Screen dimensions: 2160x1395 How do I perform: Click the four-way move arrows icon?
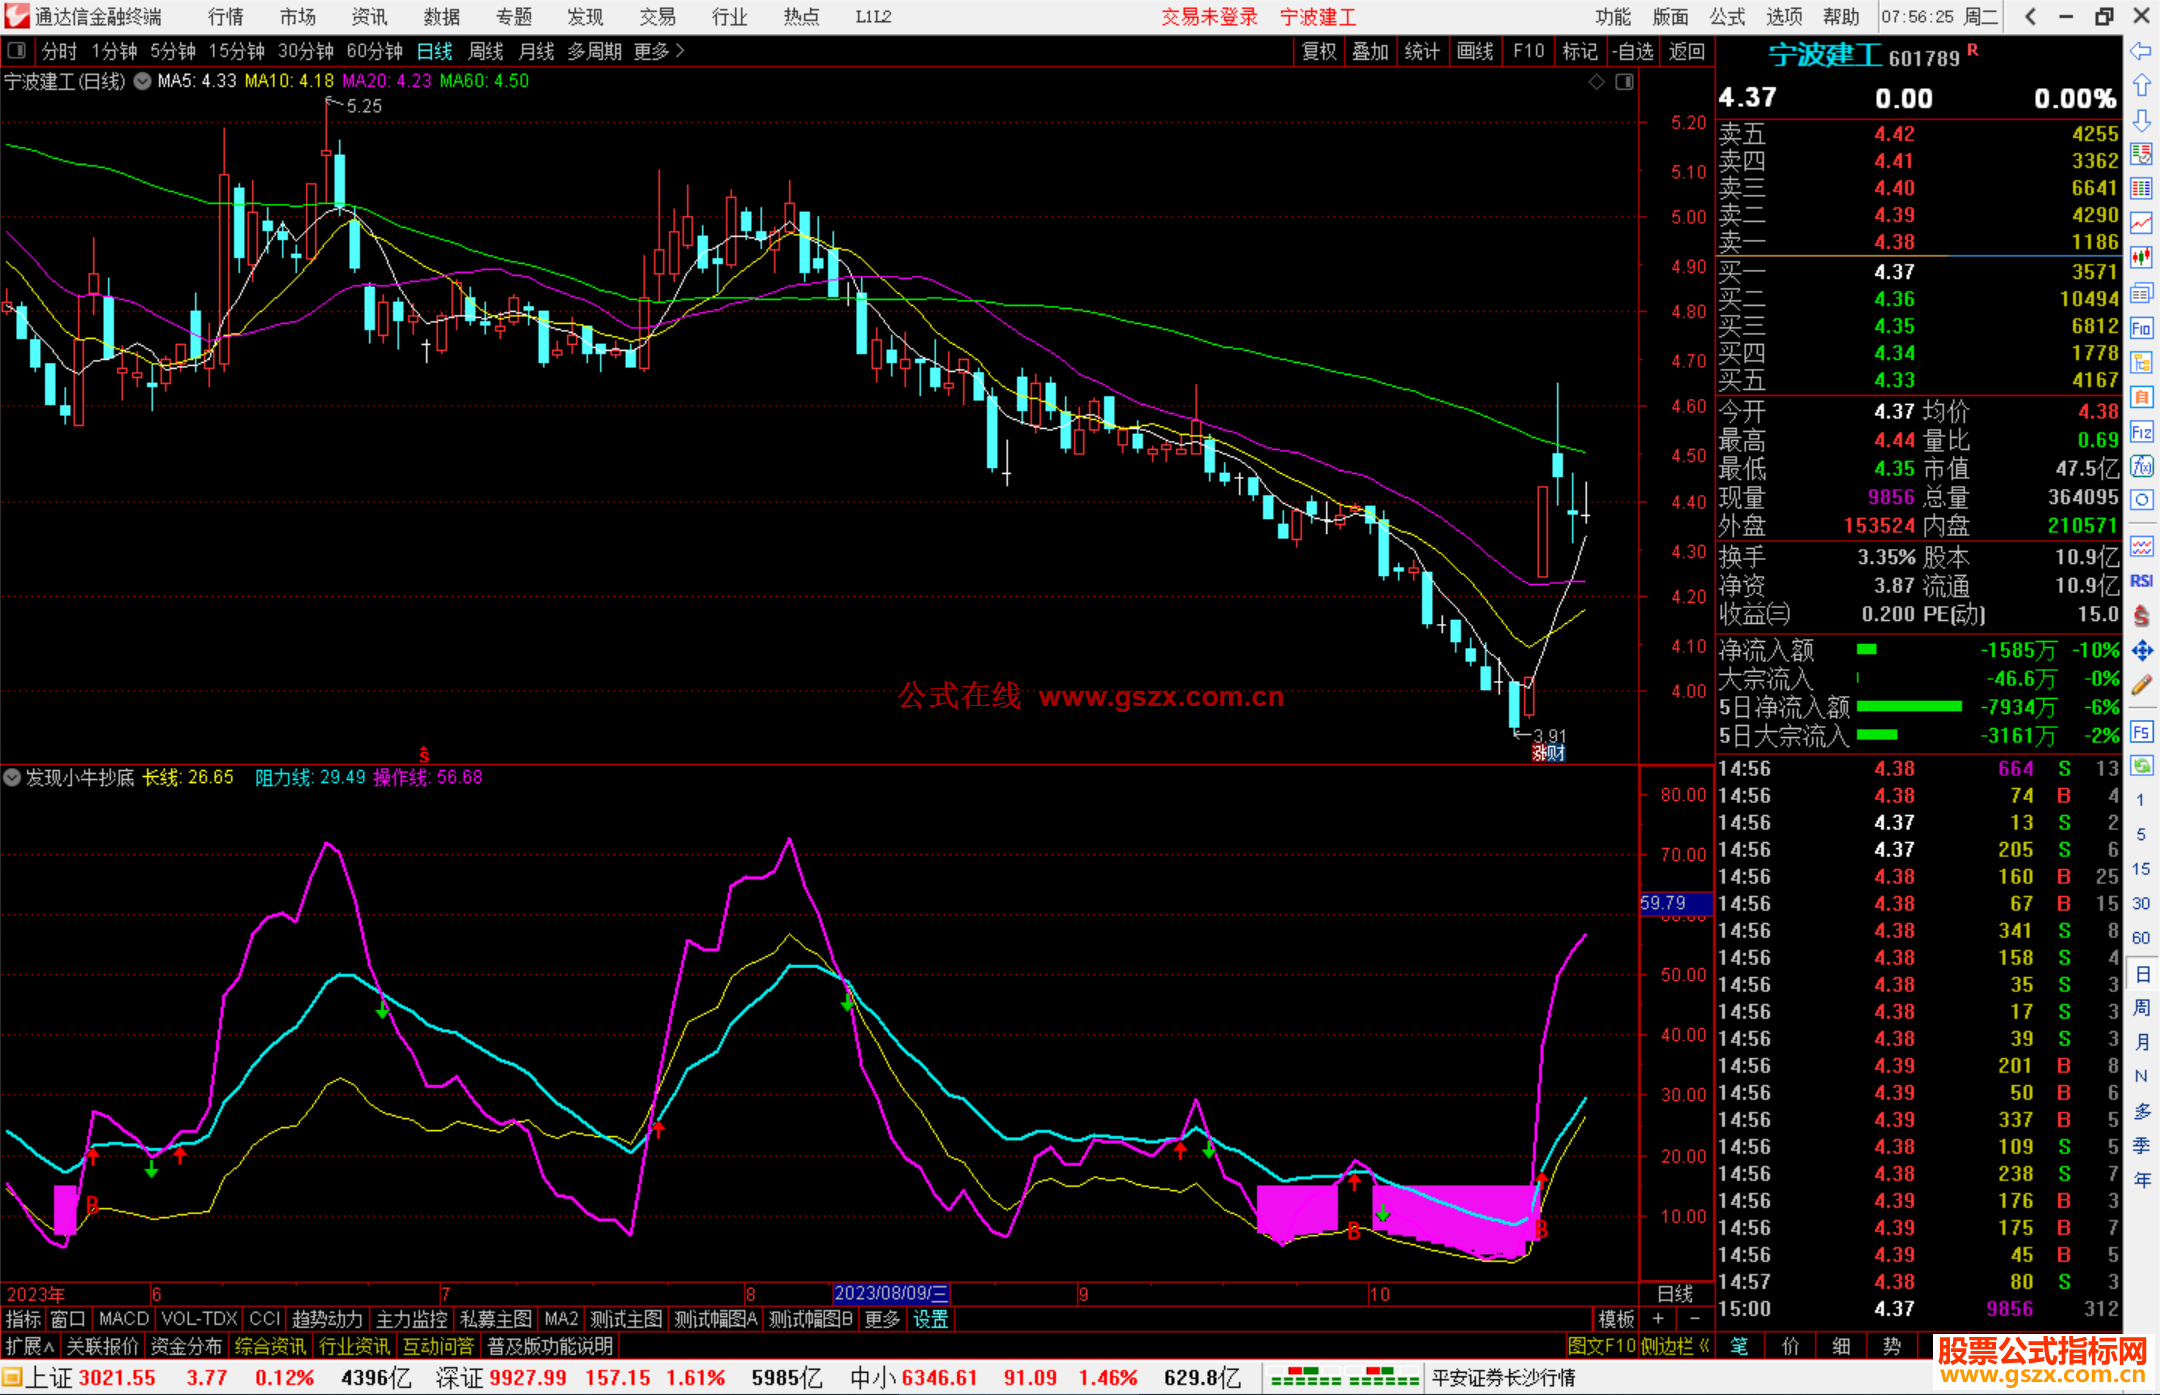2141,651
